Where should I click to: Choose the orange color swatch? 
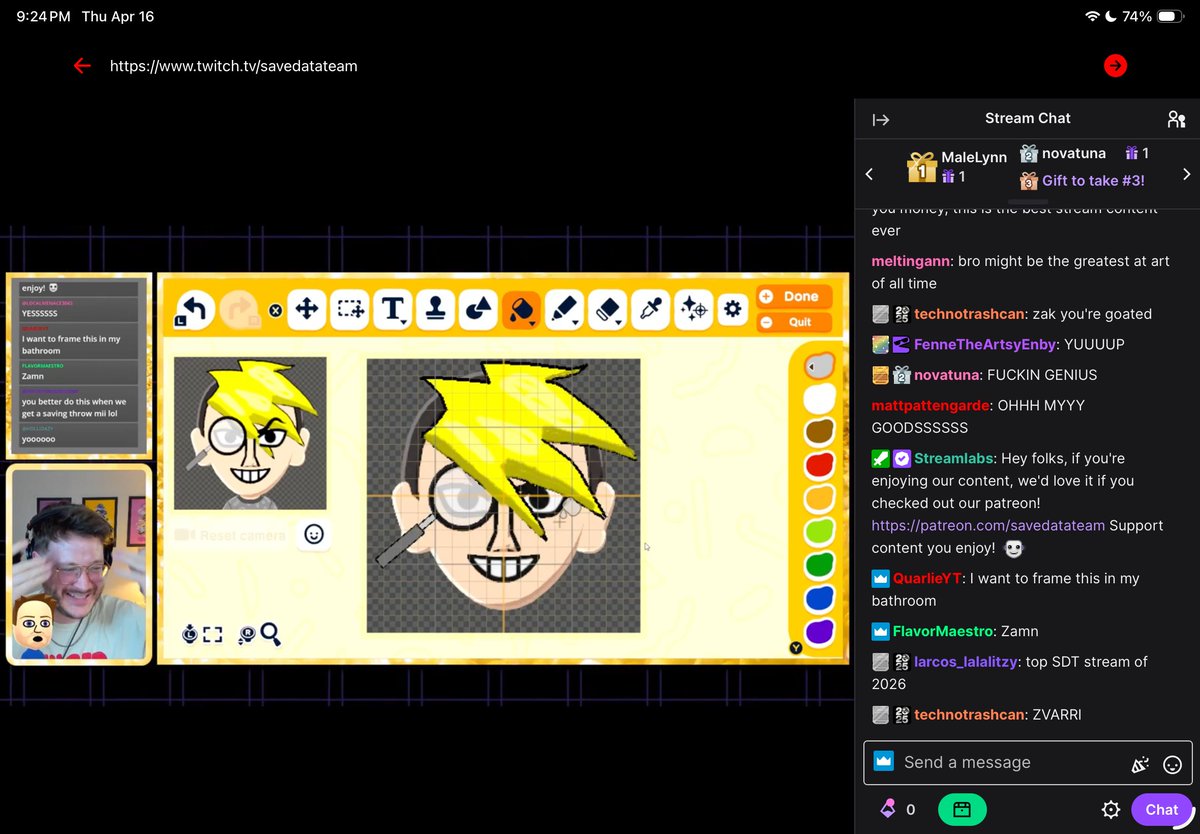click(819, 498)
